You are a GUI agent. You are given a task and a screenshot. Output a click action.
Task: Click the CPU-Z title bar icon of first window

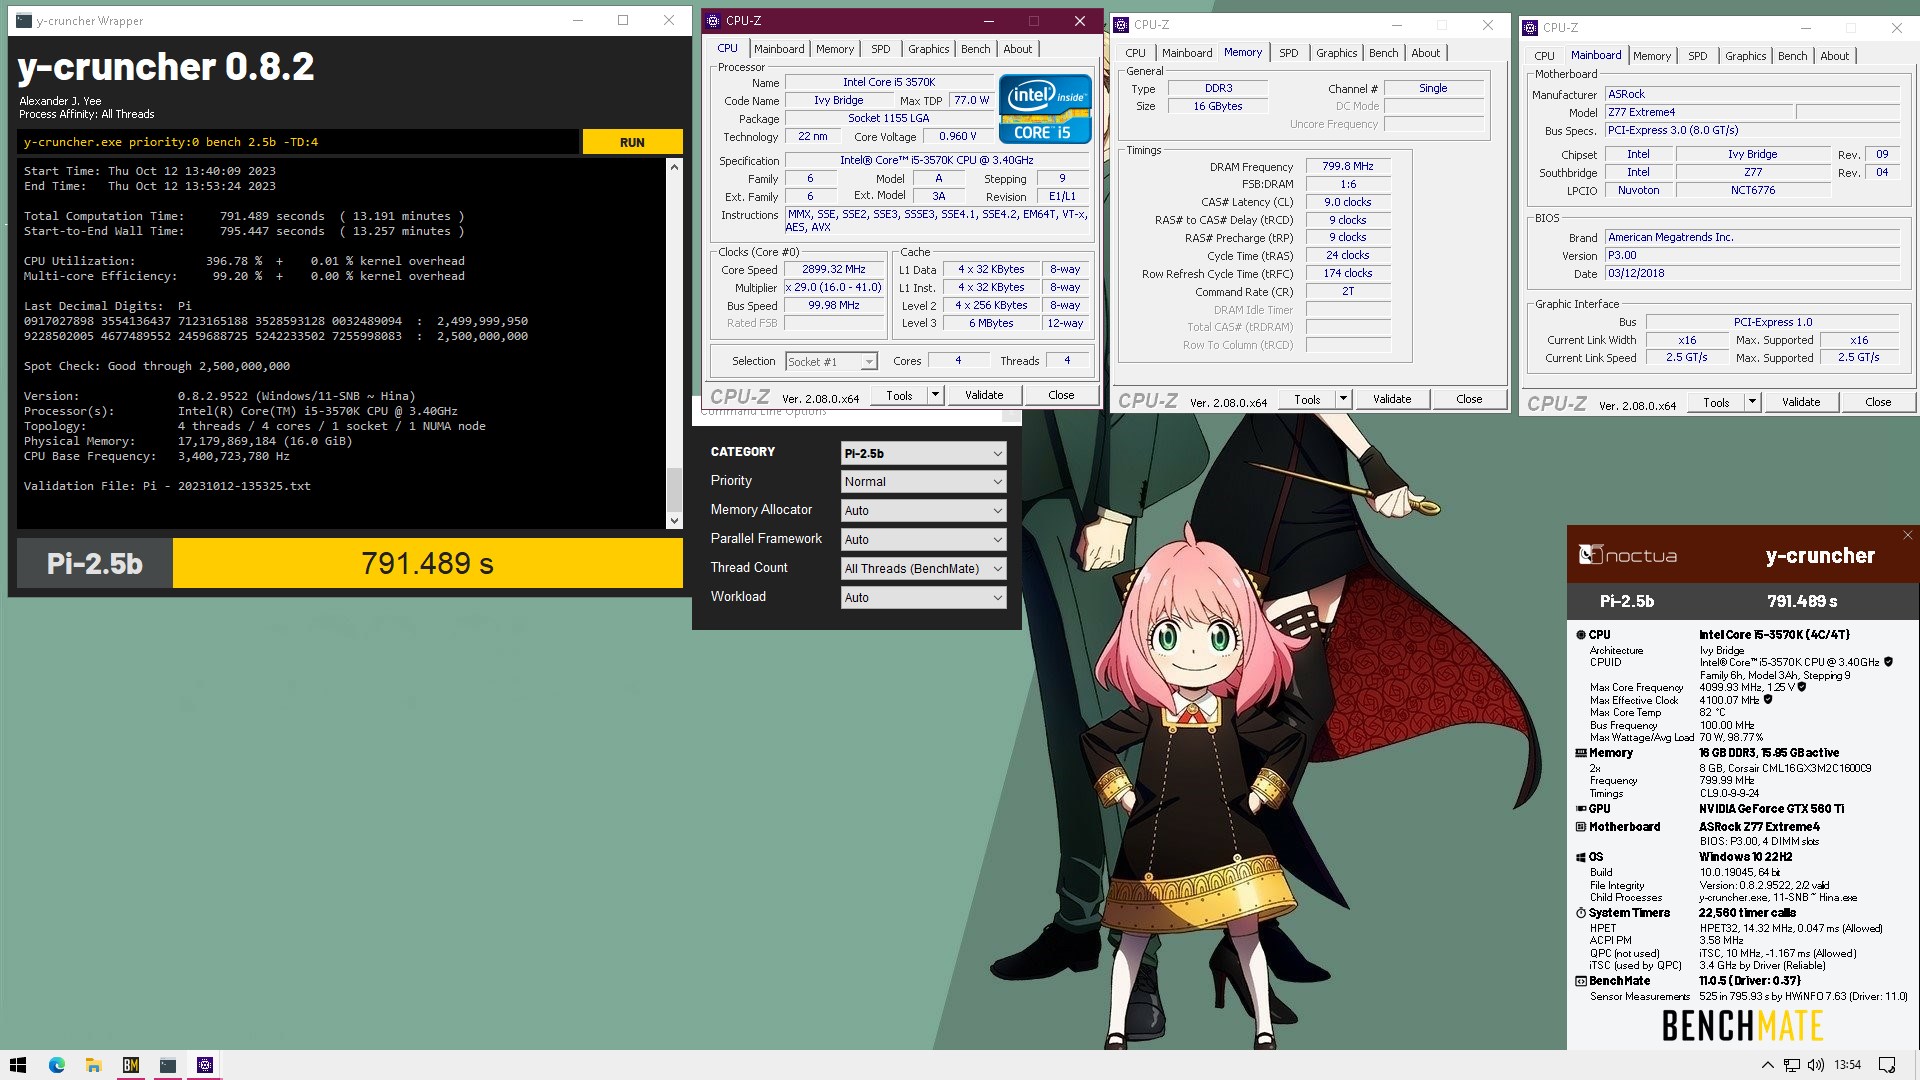tap(712, 20)
